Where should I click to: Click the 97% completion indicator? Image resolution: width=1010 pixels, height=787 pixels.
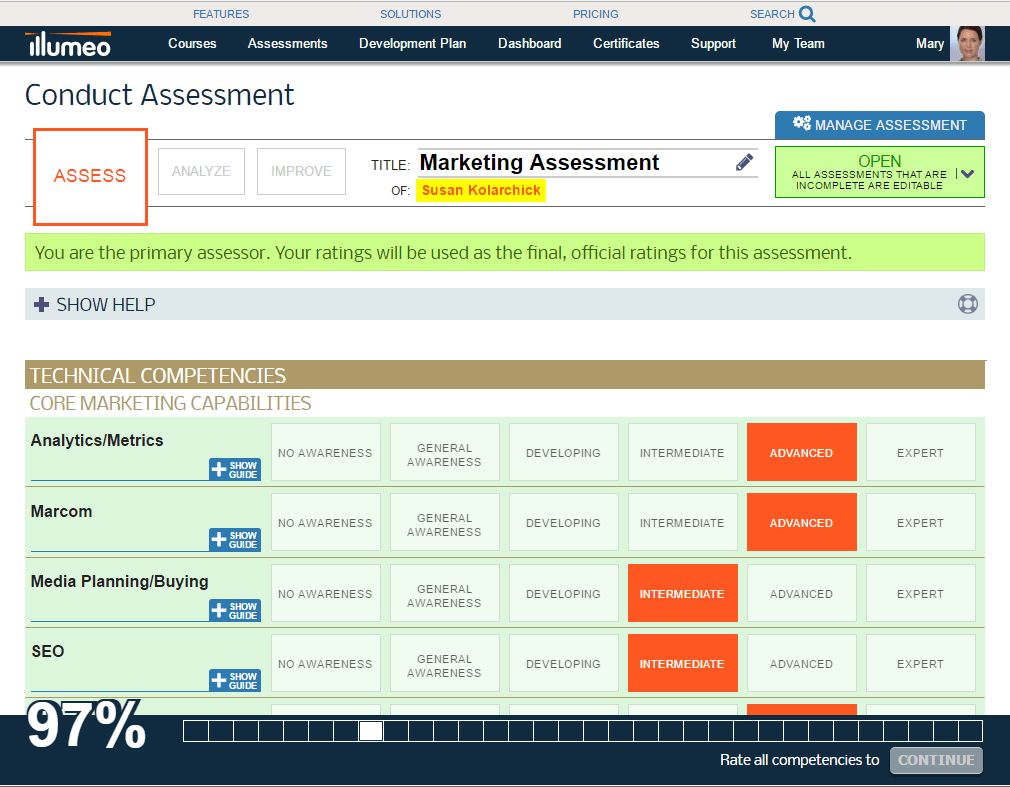pyautogui.click(x=86, y=725)
